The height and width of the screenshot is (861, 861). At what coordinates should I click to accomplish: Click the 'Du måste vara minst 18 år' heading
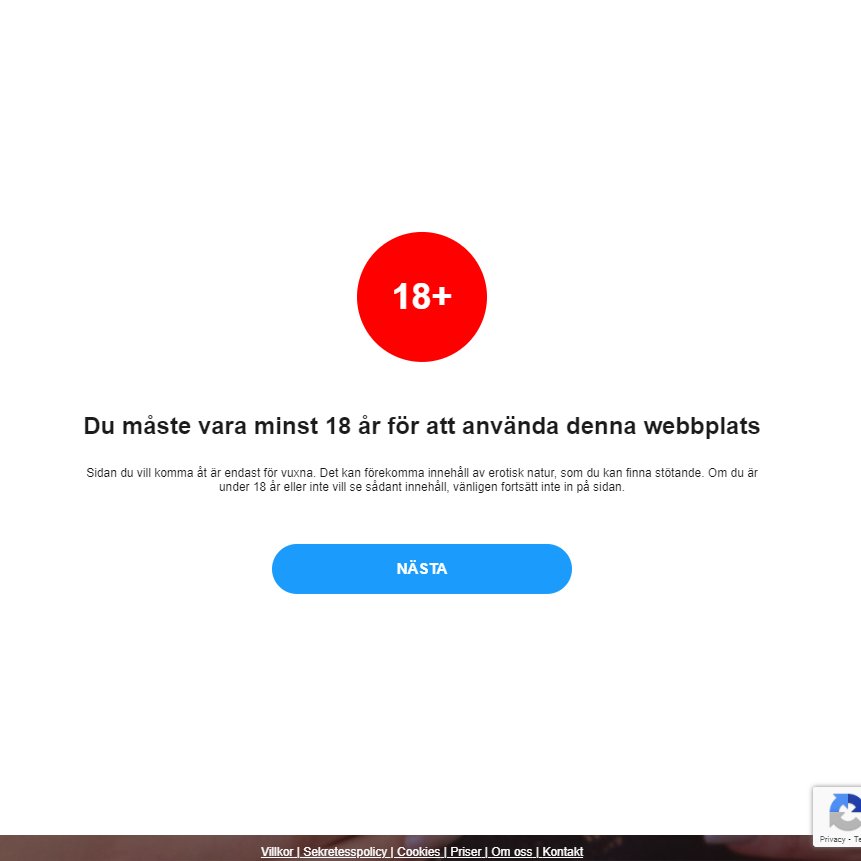422,426
